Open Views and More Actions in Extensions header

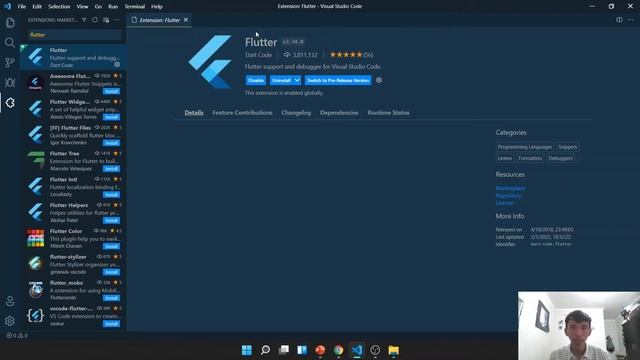pos(117,20)
